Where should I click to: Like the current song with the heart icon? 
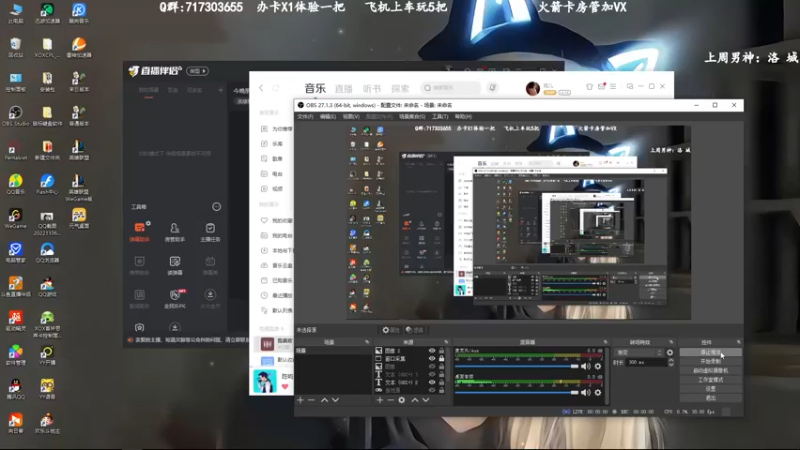click(x=285, y=386)
